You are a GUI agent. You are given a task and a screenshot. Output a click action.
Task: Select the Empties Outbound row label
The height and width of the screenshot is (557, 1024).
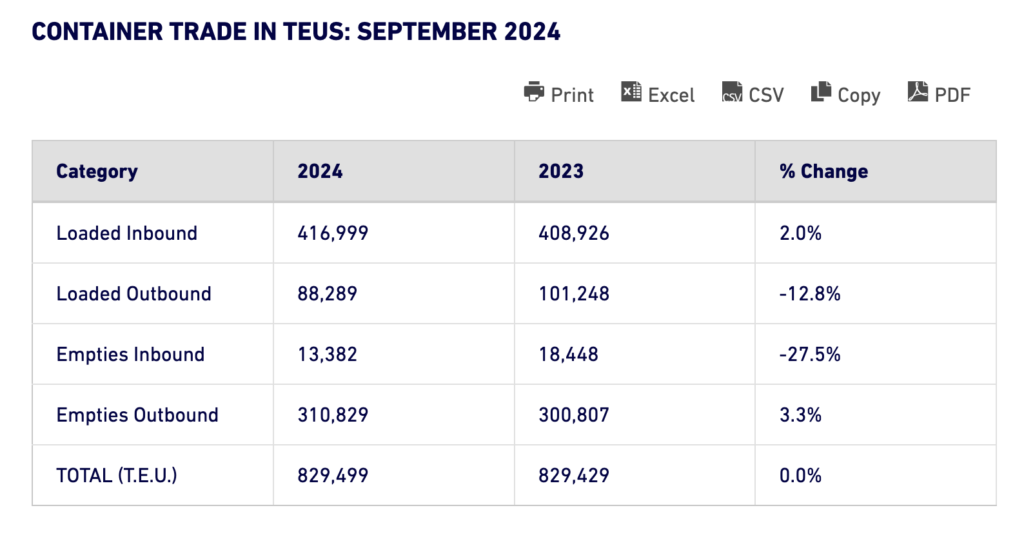(x=137, y=415)
